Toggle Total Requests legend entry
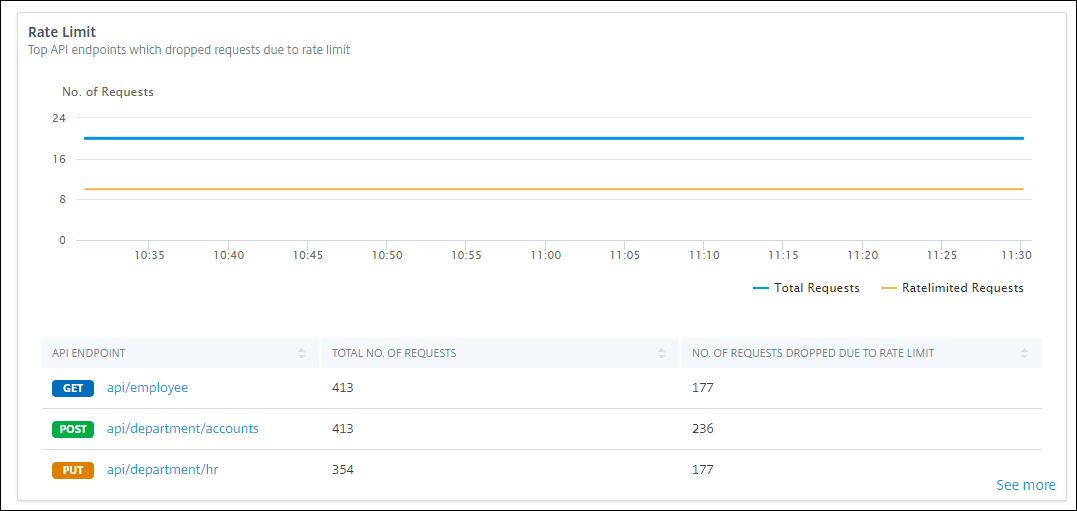1077x511 pixels. (x=806, y=288)
